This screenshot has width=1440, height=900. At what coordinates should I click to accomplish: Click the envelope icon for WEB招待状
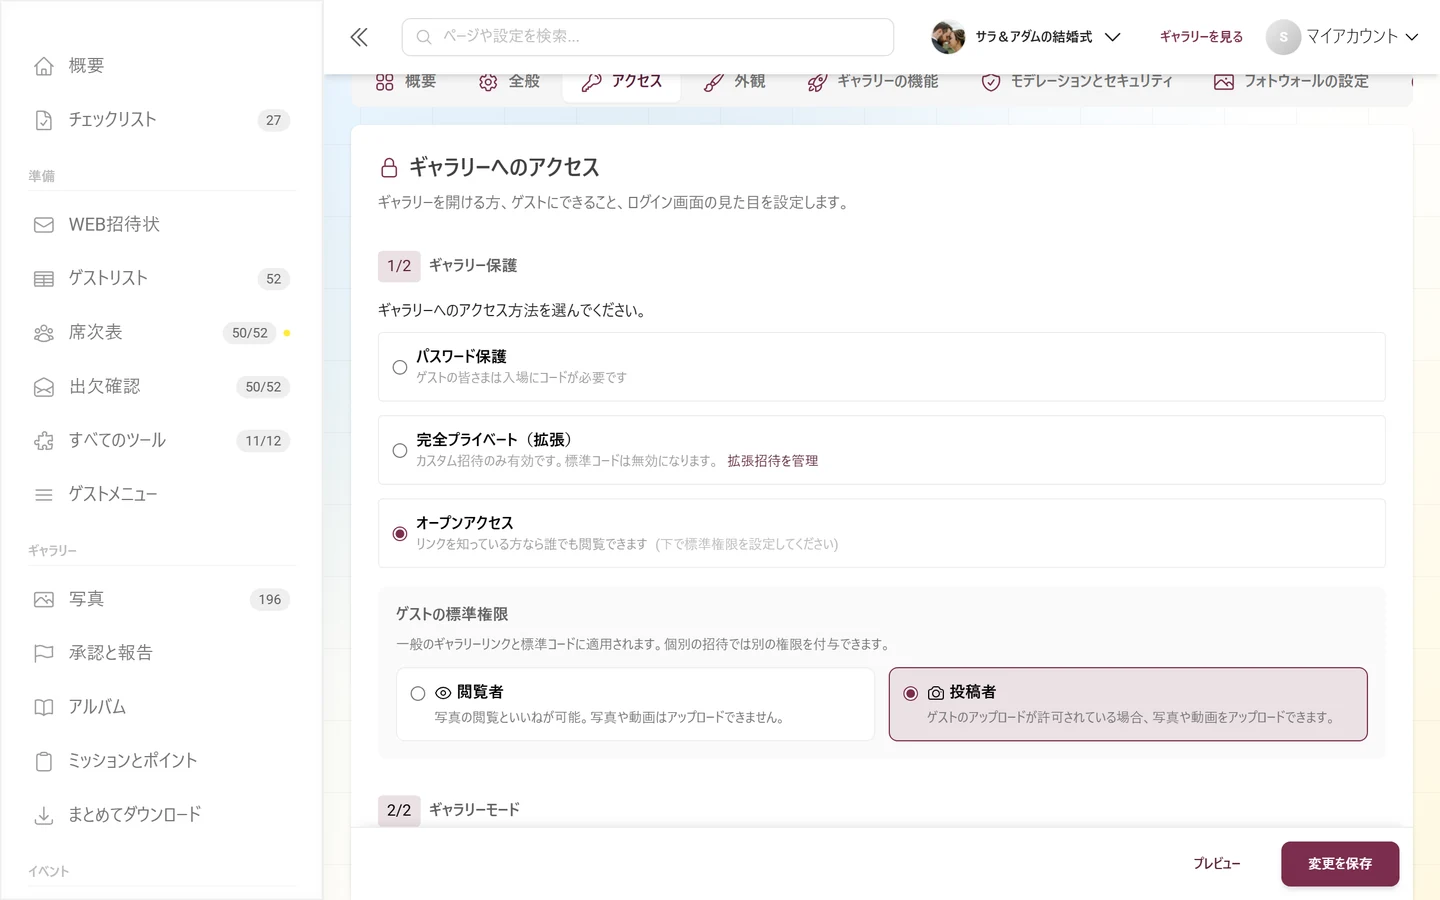pyautogui.click(x=44, y=225)
